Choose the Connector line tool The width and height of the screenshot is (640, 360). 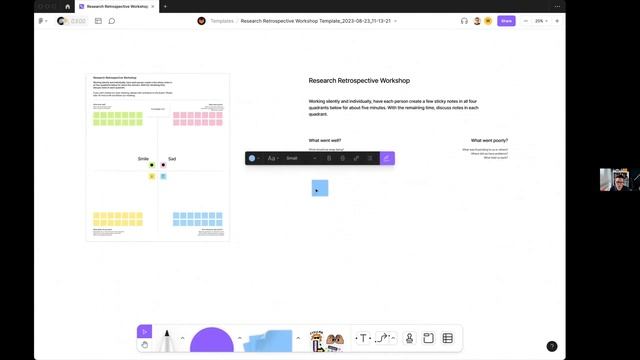coord(382,338)
